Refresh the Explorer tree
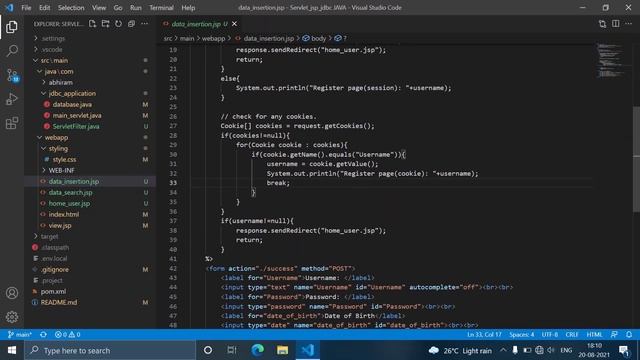 (x=118, y=24)
